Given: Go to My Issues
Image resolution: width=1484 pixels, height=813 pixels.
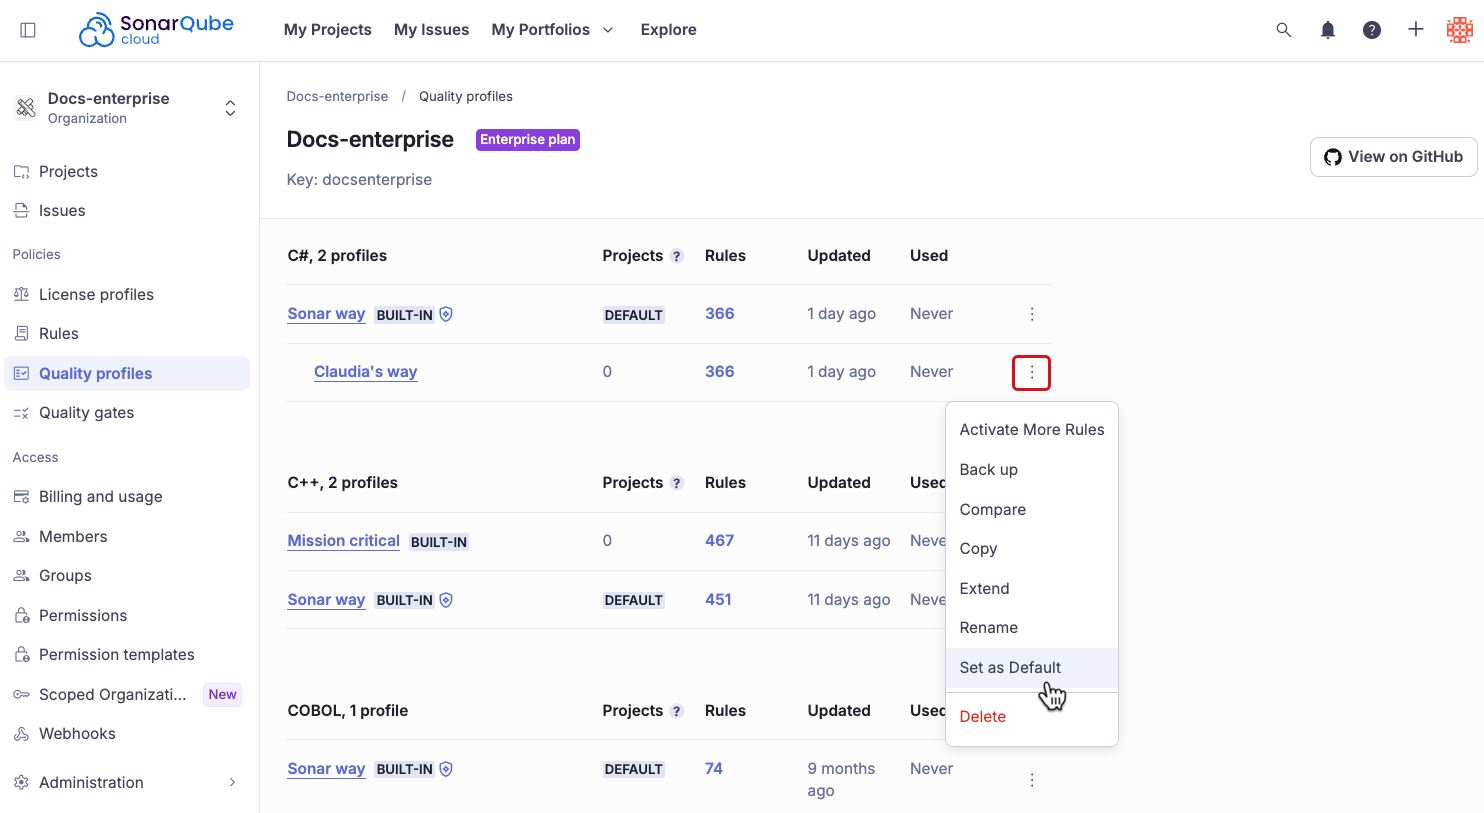Looking at the screenshot, I should click(x=432, y=30).
